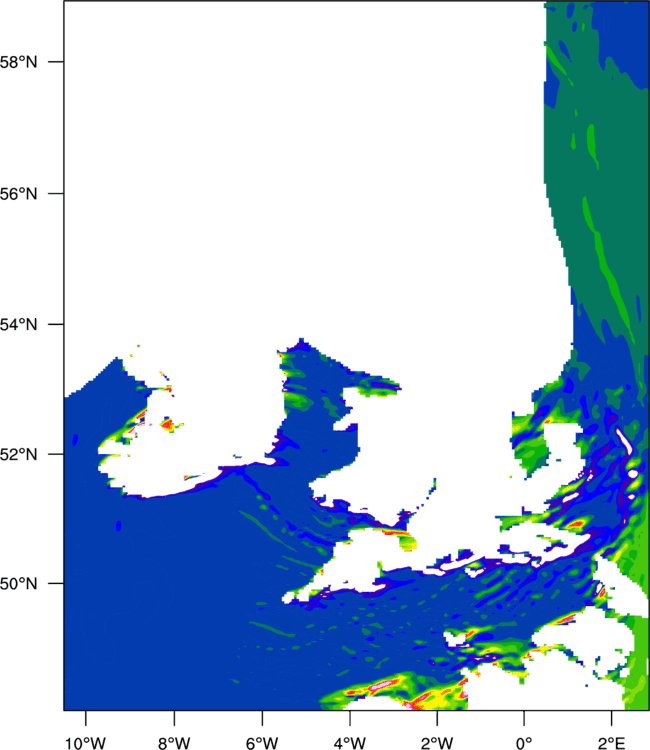650x750 pixels.
Task: Click the 50°N latitude label
Action: point(18,584)
